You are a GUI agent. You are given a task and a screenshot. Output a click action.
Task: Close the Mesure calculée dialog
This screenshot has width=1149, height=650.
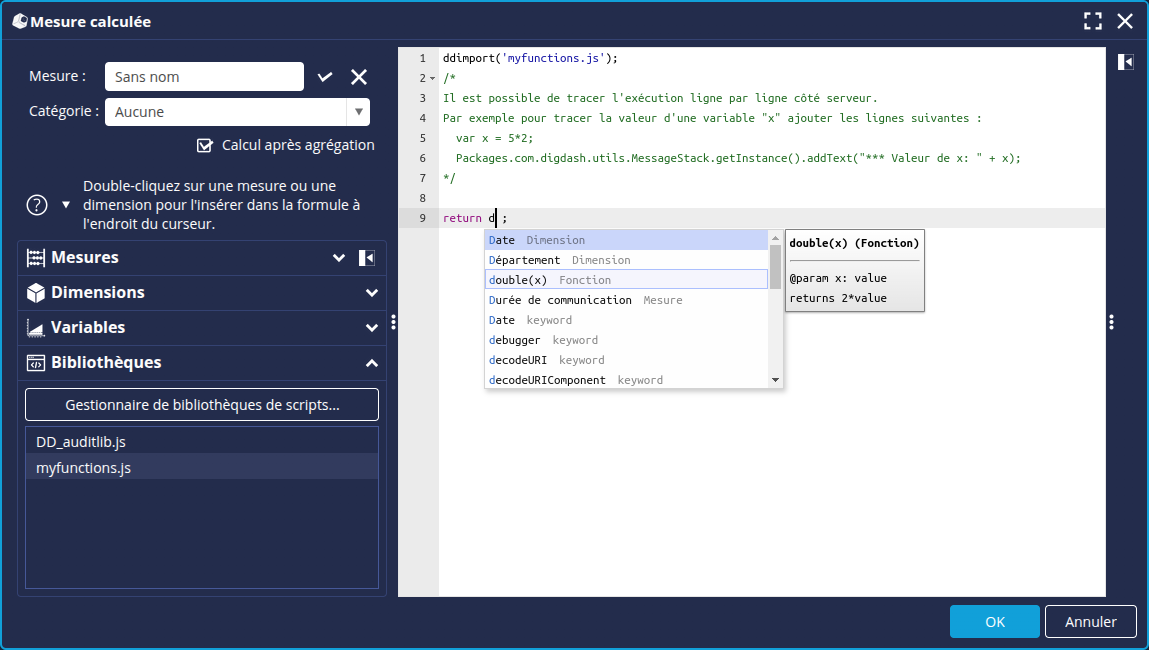[x=1125, y=21]
